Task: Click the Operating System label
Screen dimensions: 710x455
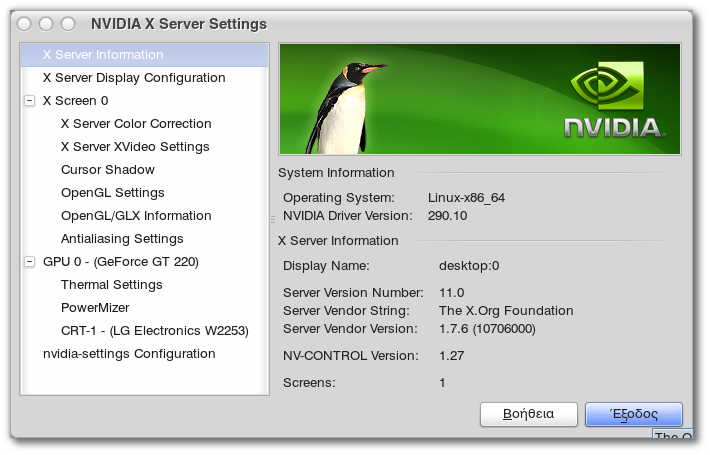Action: tap(339, 198)
